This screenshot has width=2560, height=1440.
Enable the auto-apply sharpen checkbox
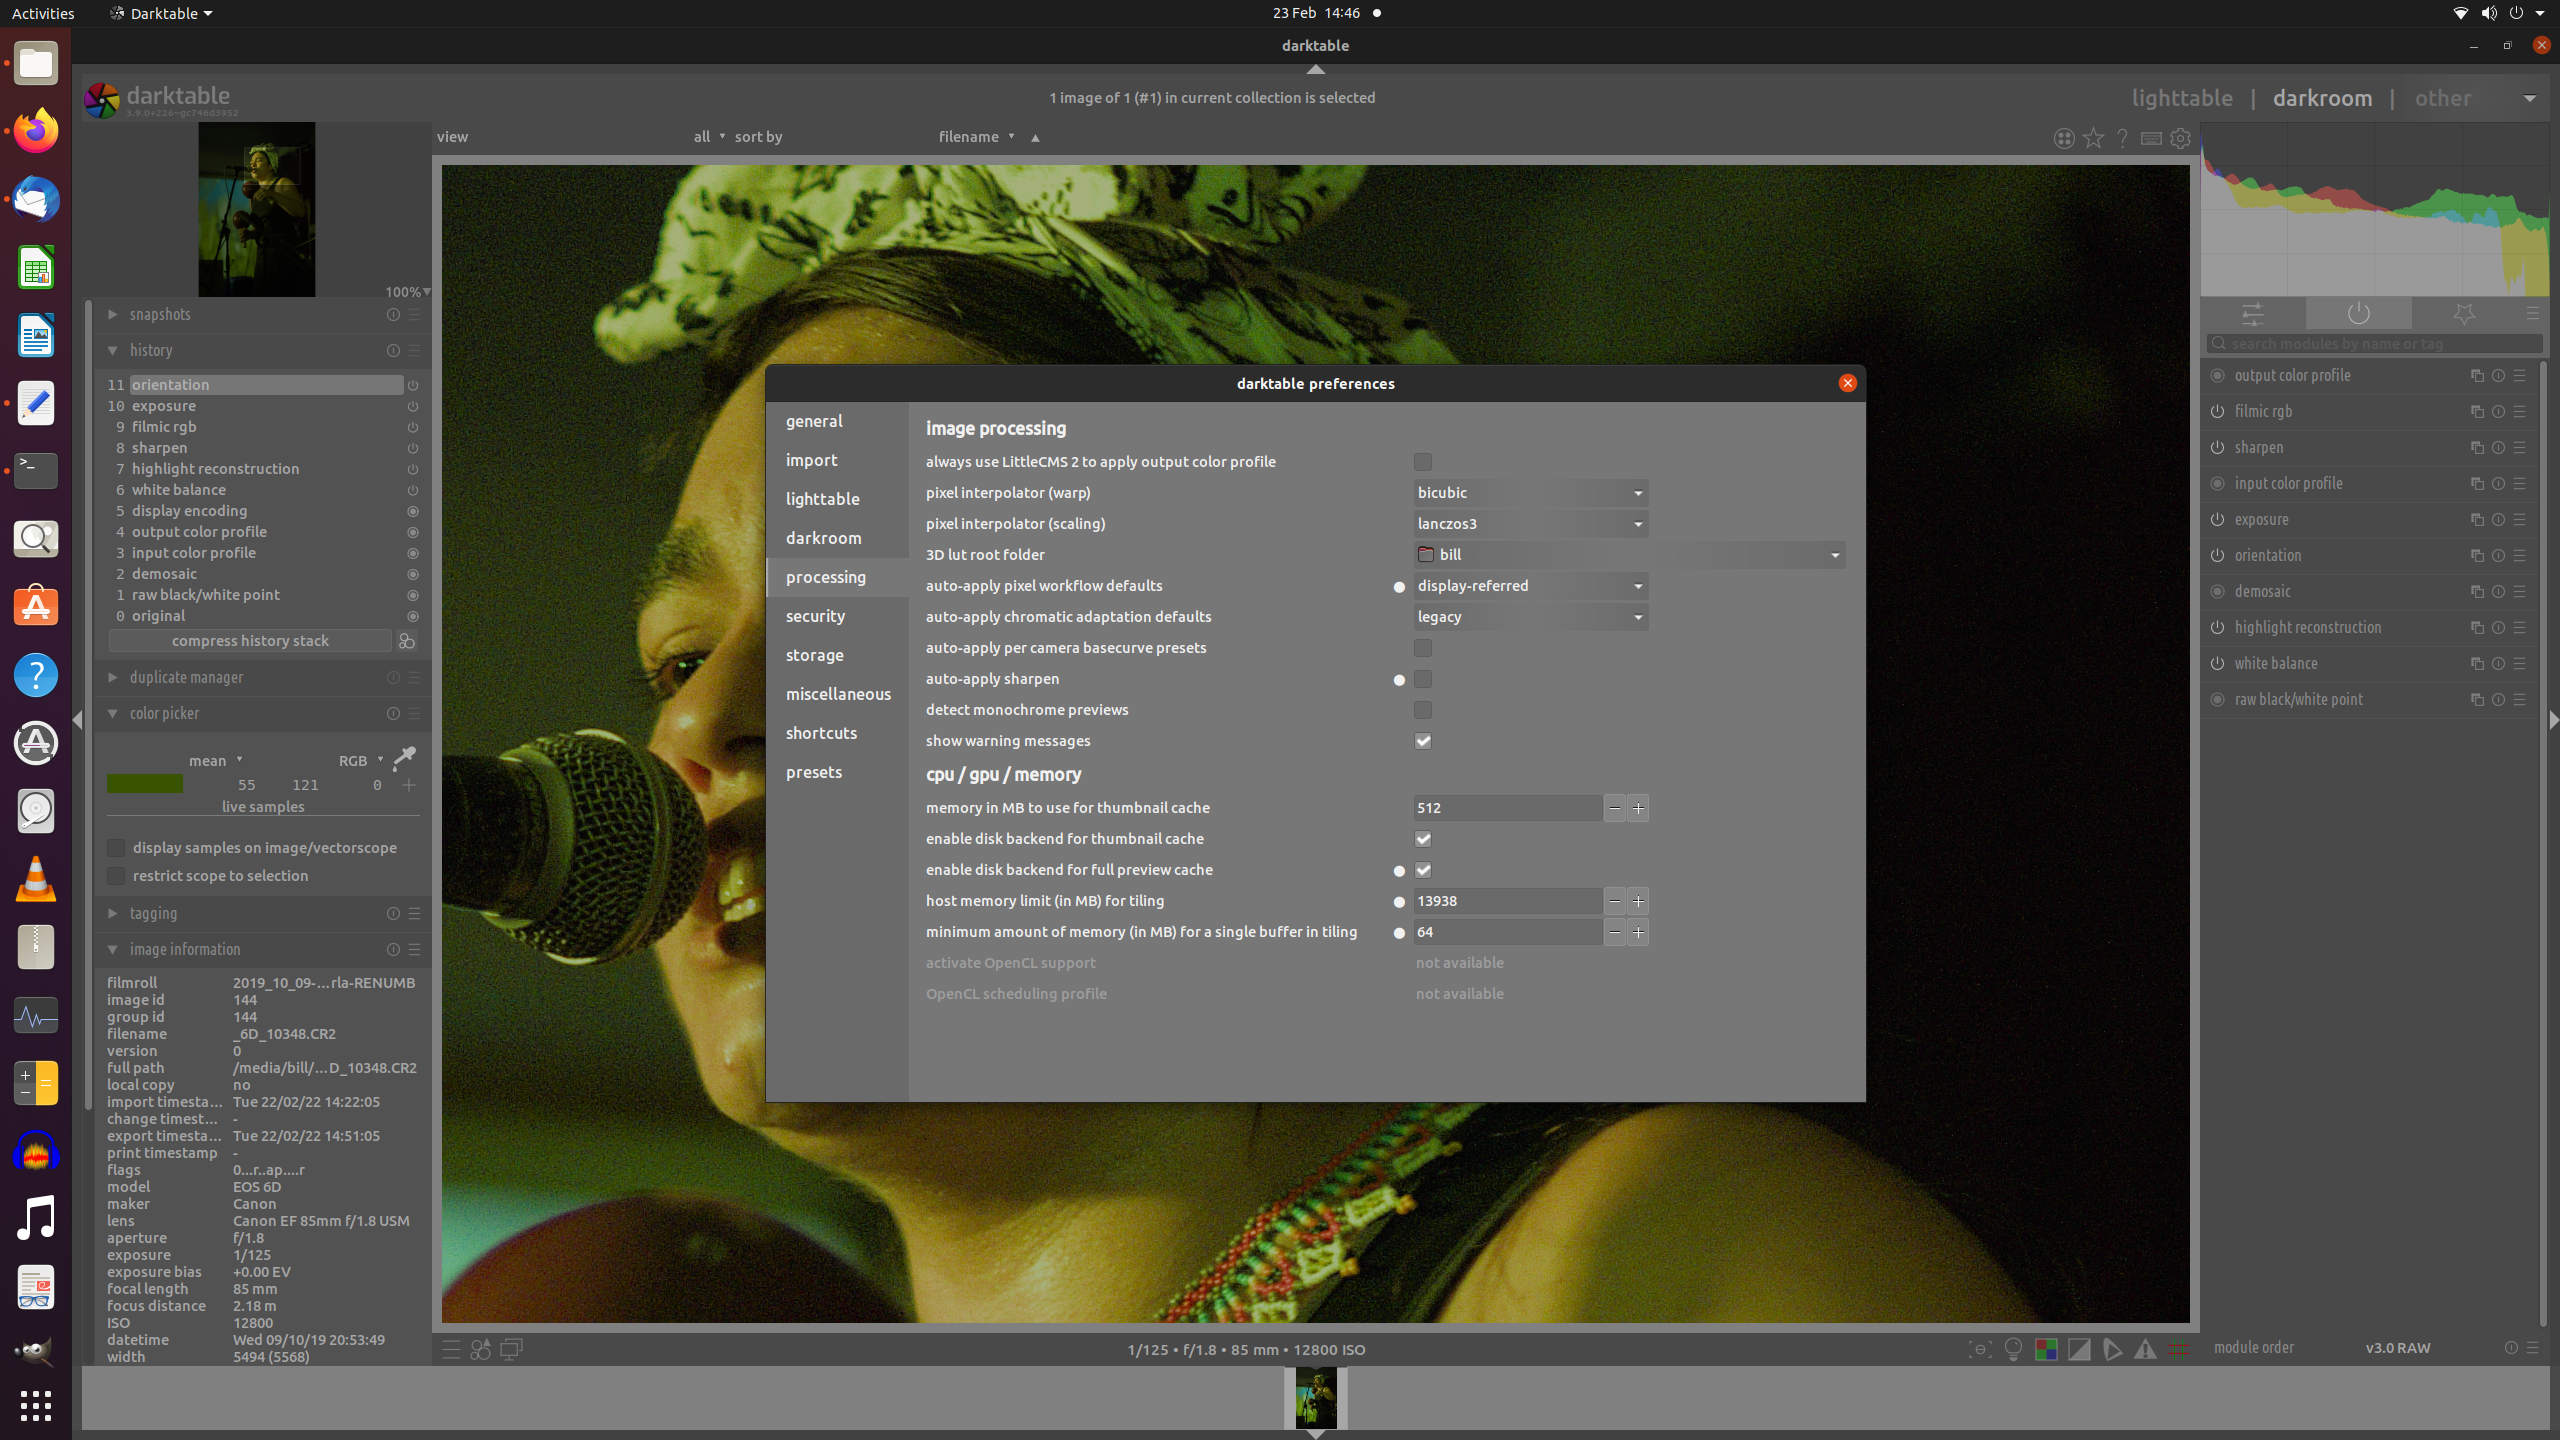pyautogui.click(x=1422, y=679)
